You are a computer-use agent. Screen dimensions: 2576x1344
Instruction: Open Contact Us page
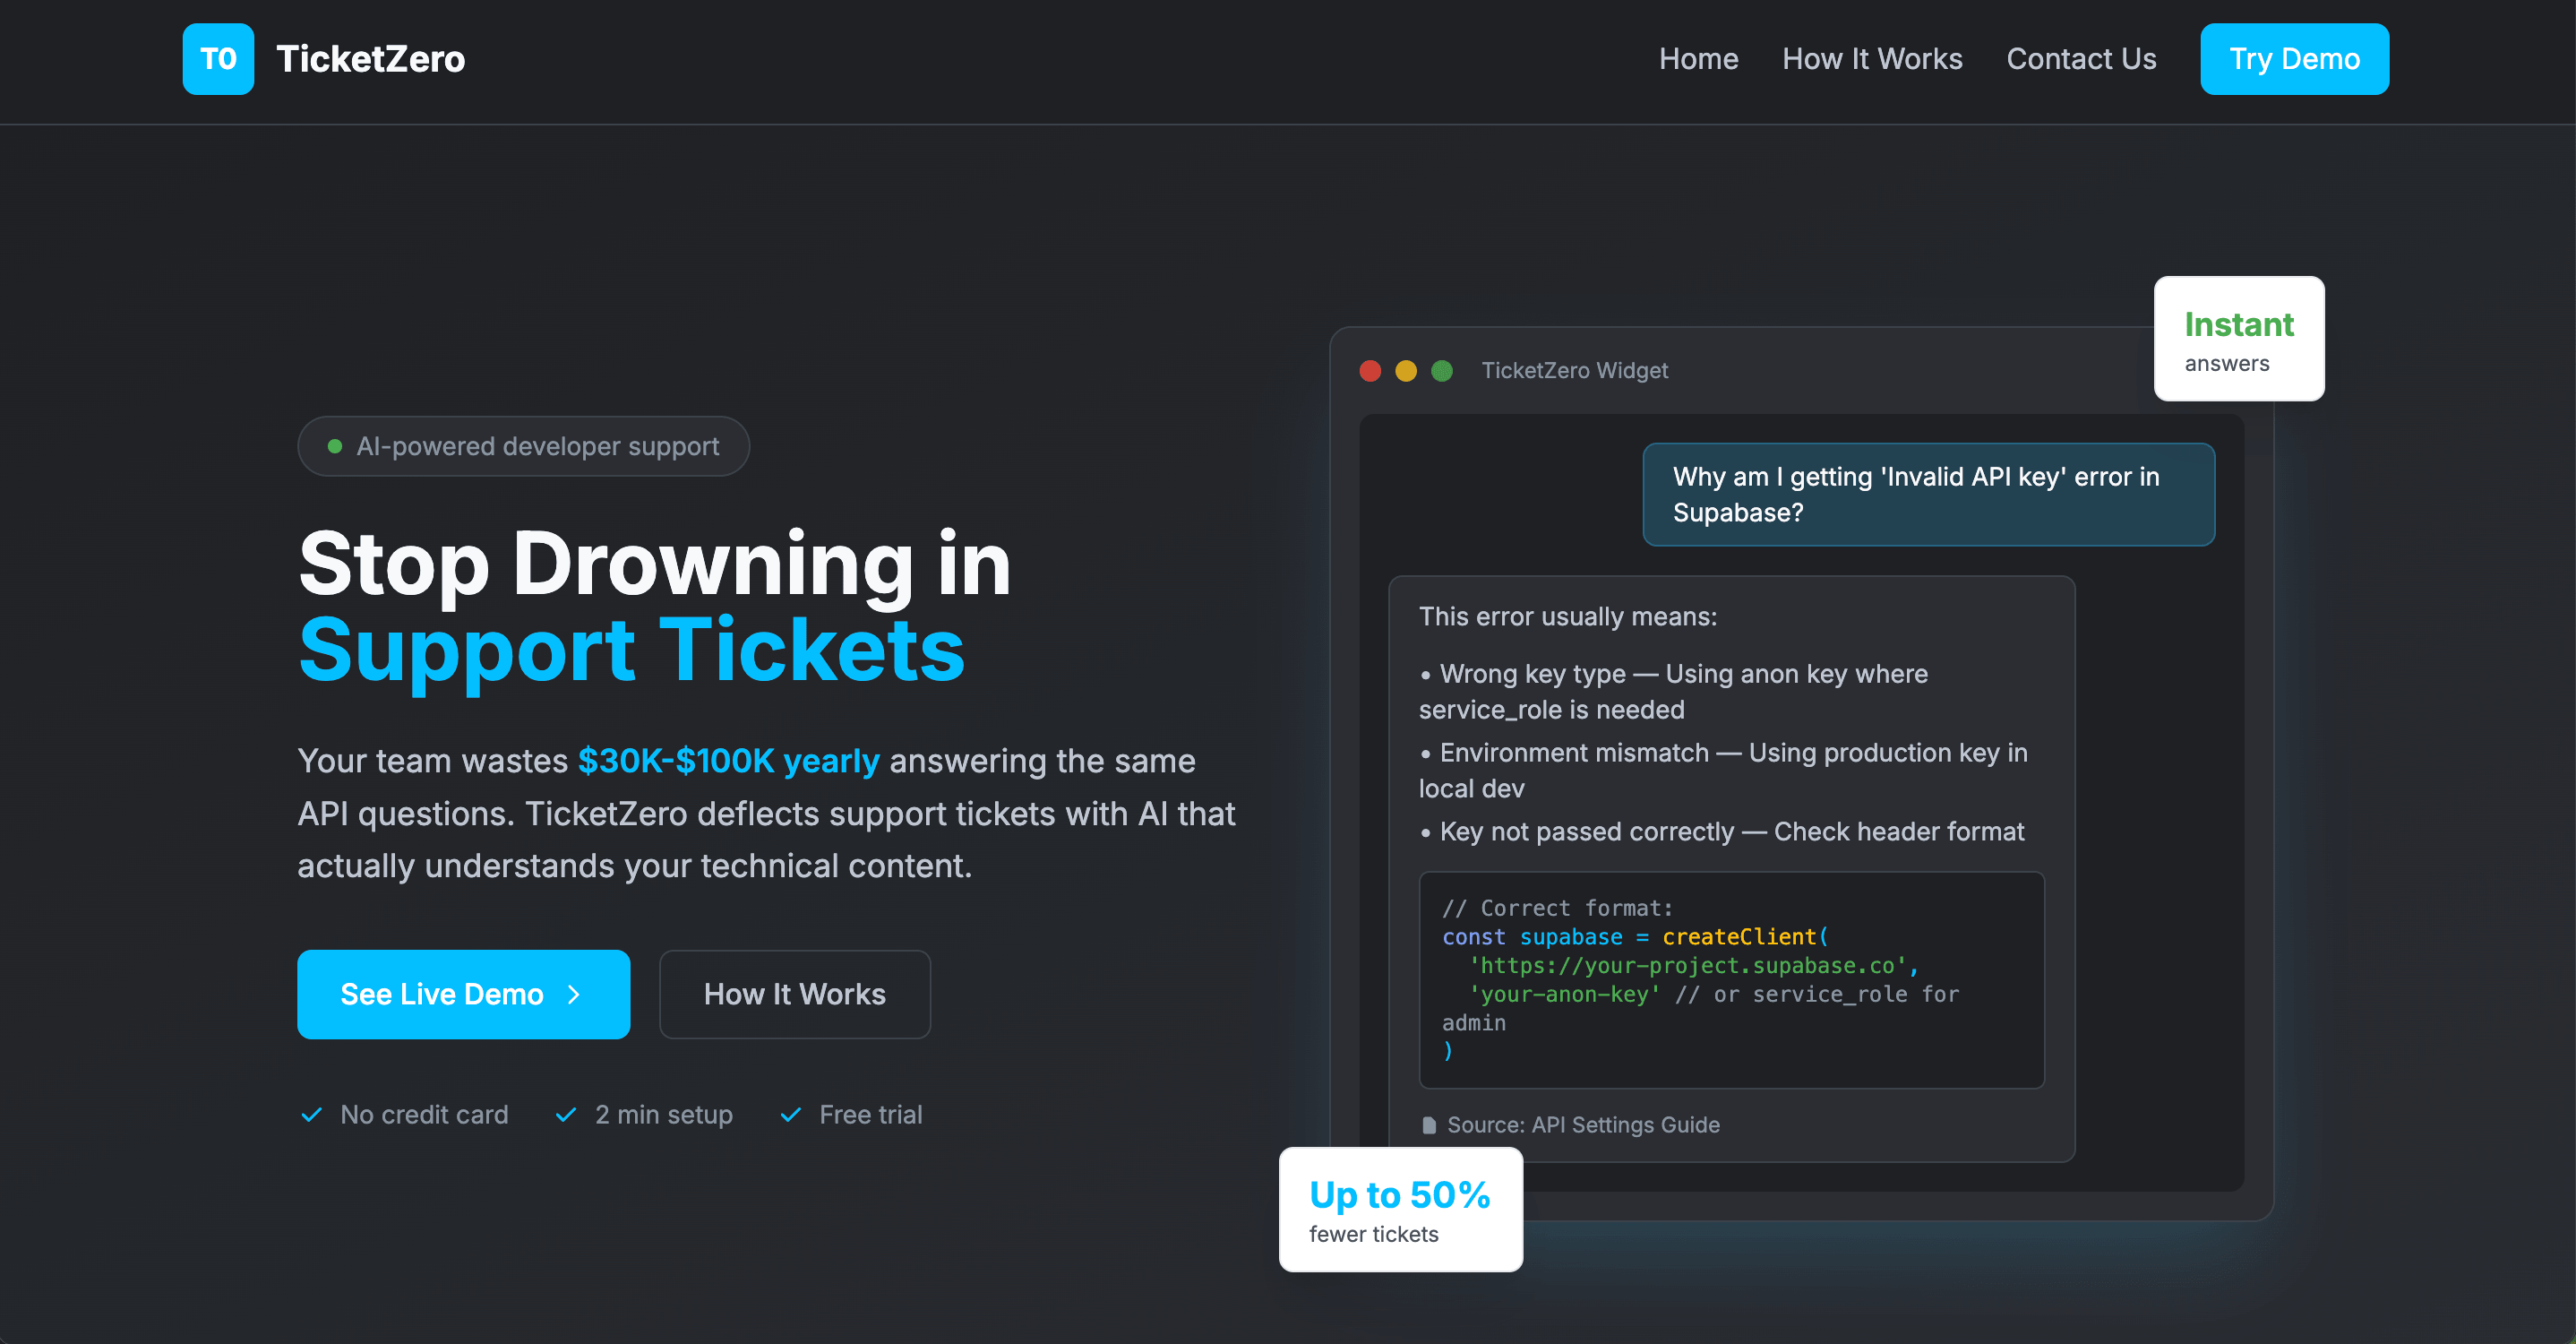(x=2081, y=59)
